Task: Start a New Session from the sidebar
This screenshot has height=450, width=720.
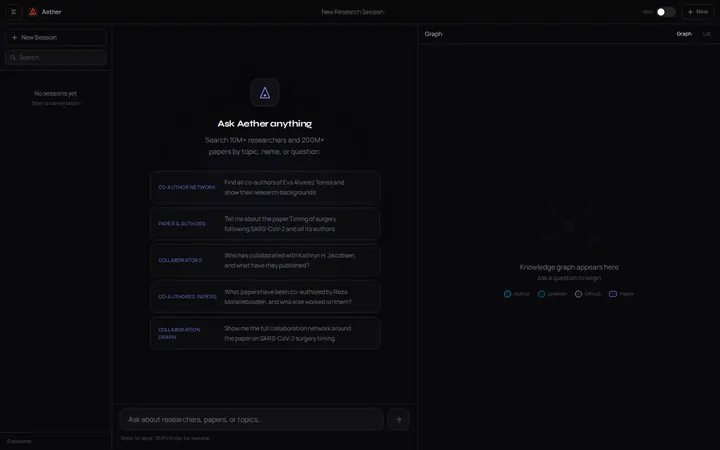Action: tap(56, 38)
